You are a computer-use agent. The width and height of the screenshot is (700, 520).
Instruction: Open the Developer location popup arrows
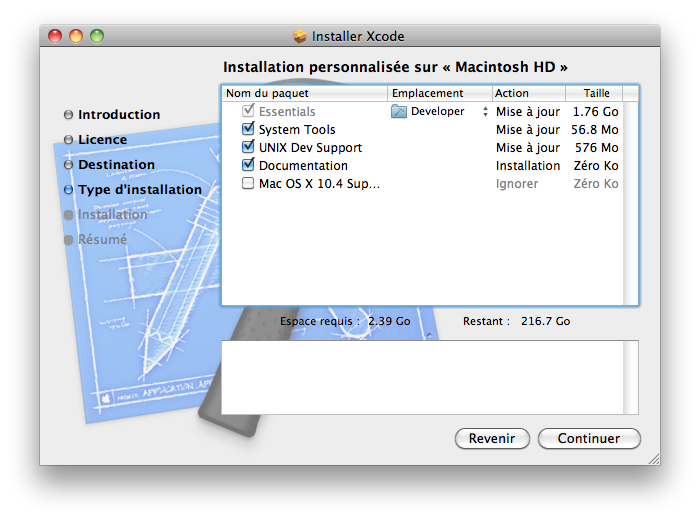[x=485, y=112]
